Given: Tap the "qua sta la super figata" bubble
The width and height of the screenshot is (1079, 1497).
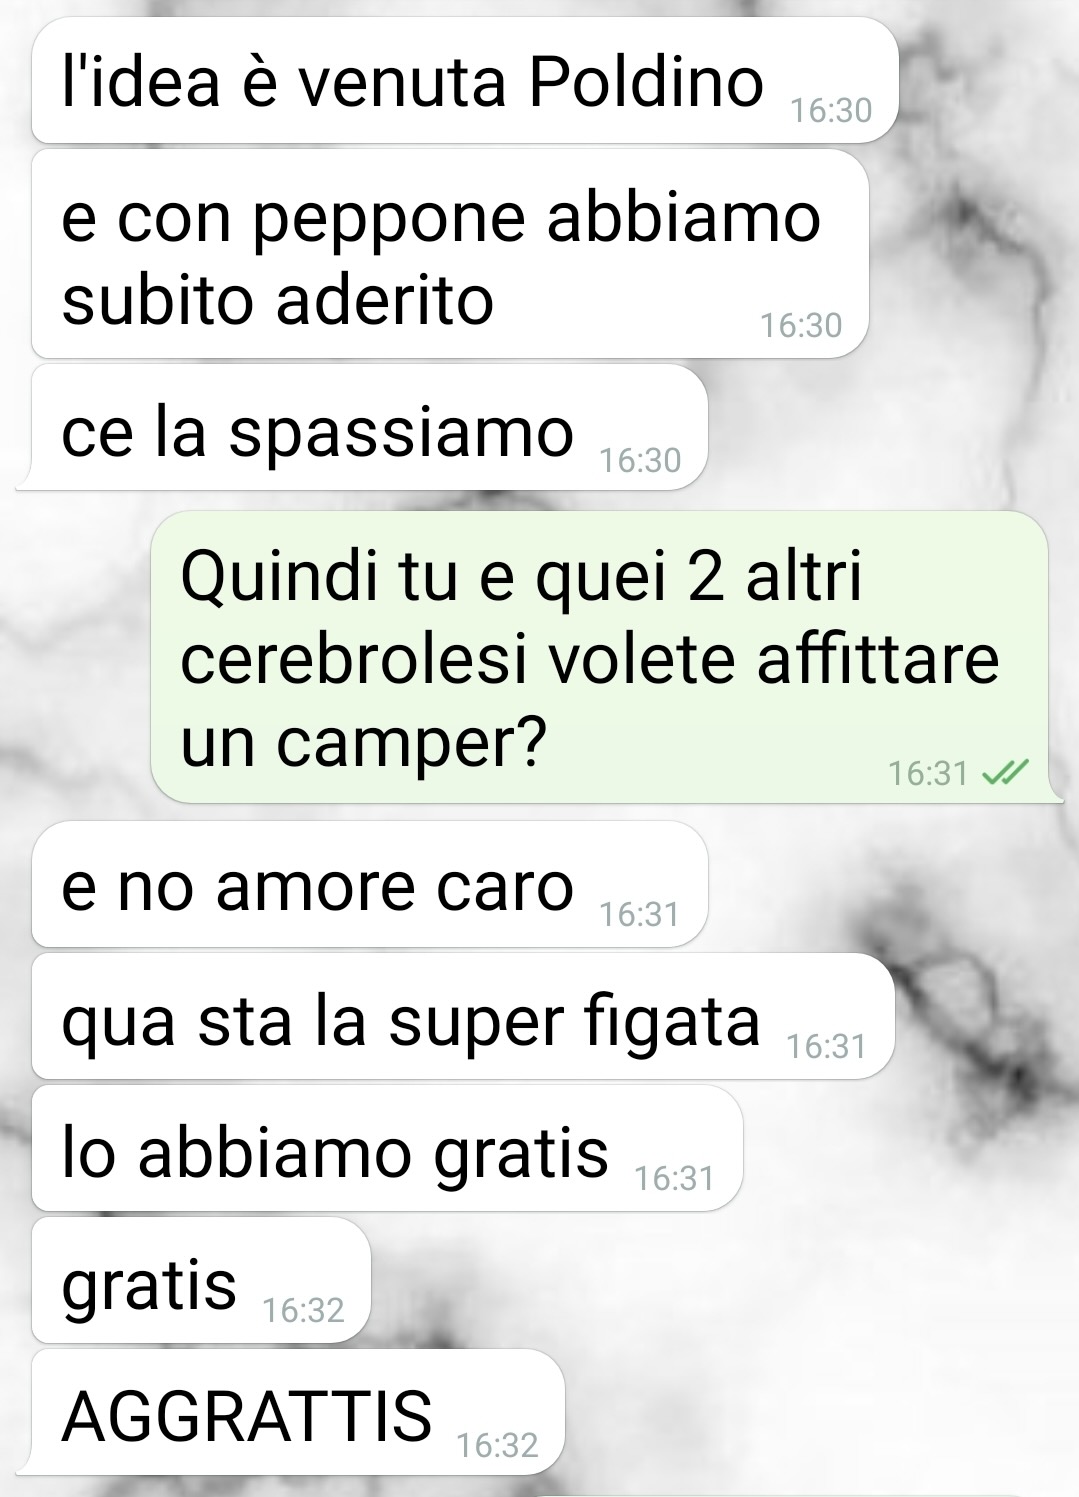Looking at the screenshot, I should point(462,1016).
